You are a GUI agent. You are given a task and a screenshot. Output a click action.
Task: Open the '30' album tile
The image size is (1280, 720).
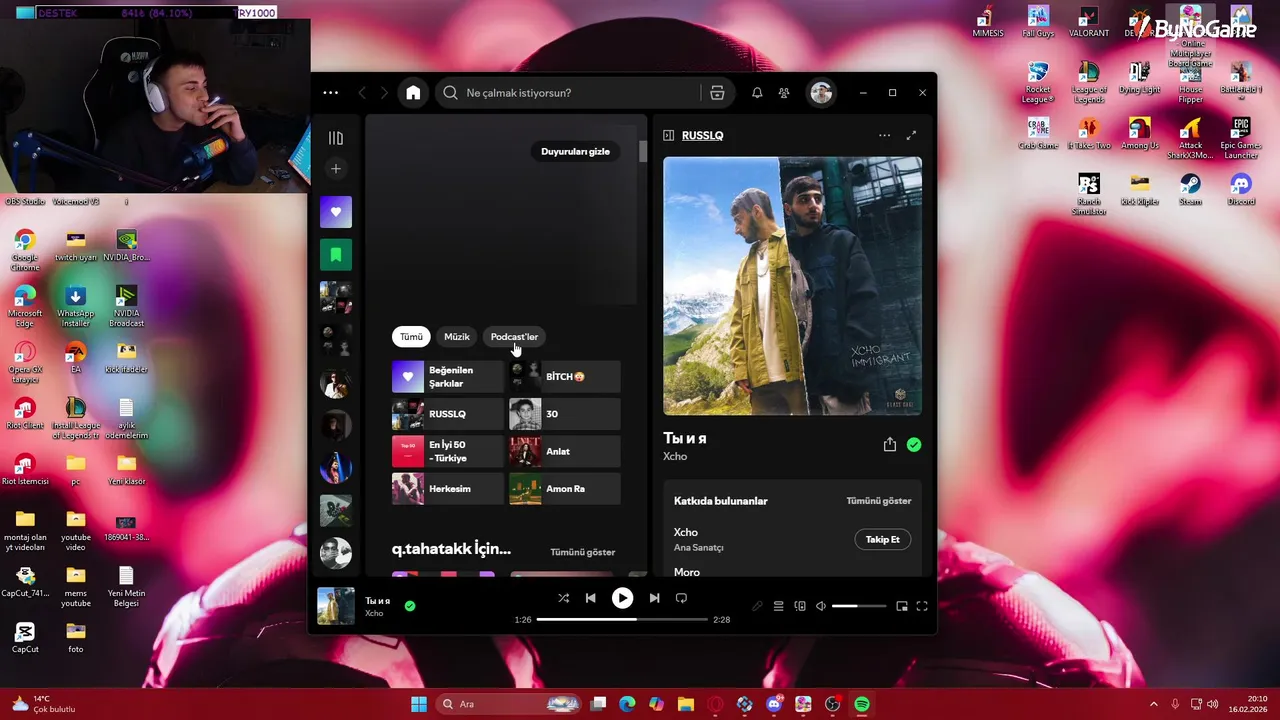[x=564, y=414]
